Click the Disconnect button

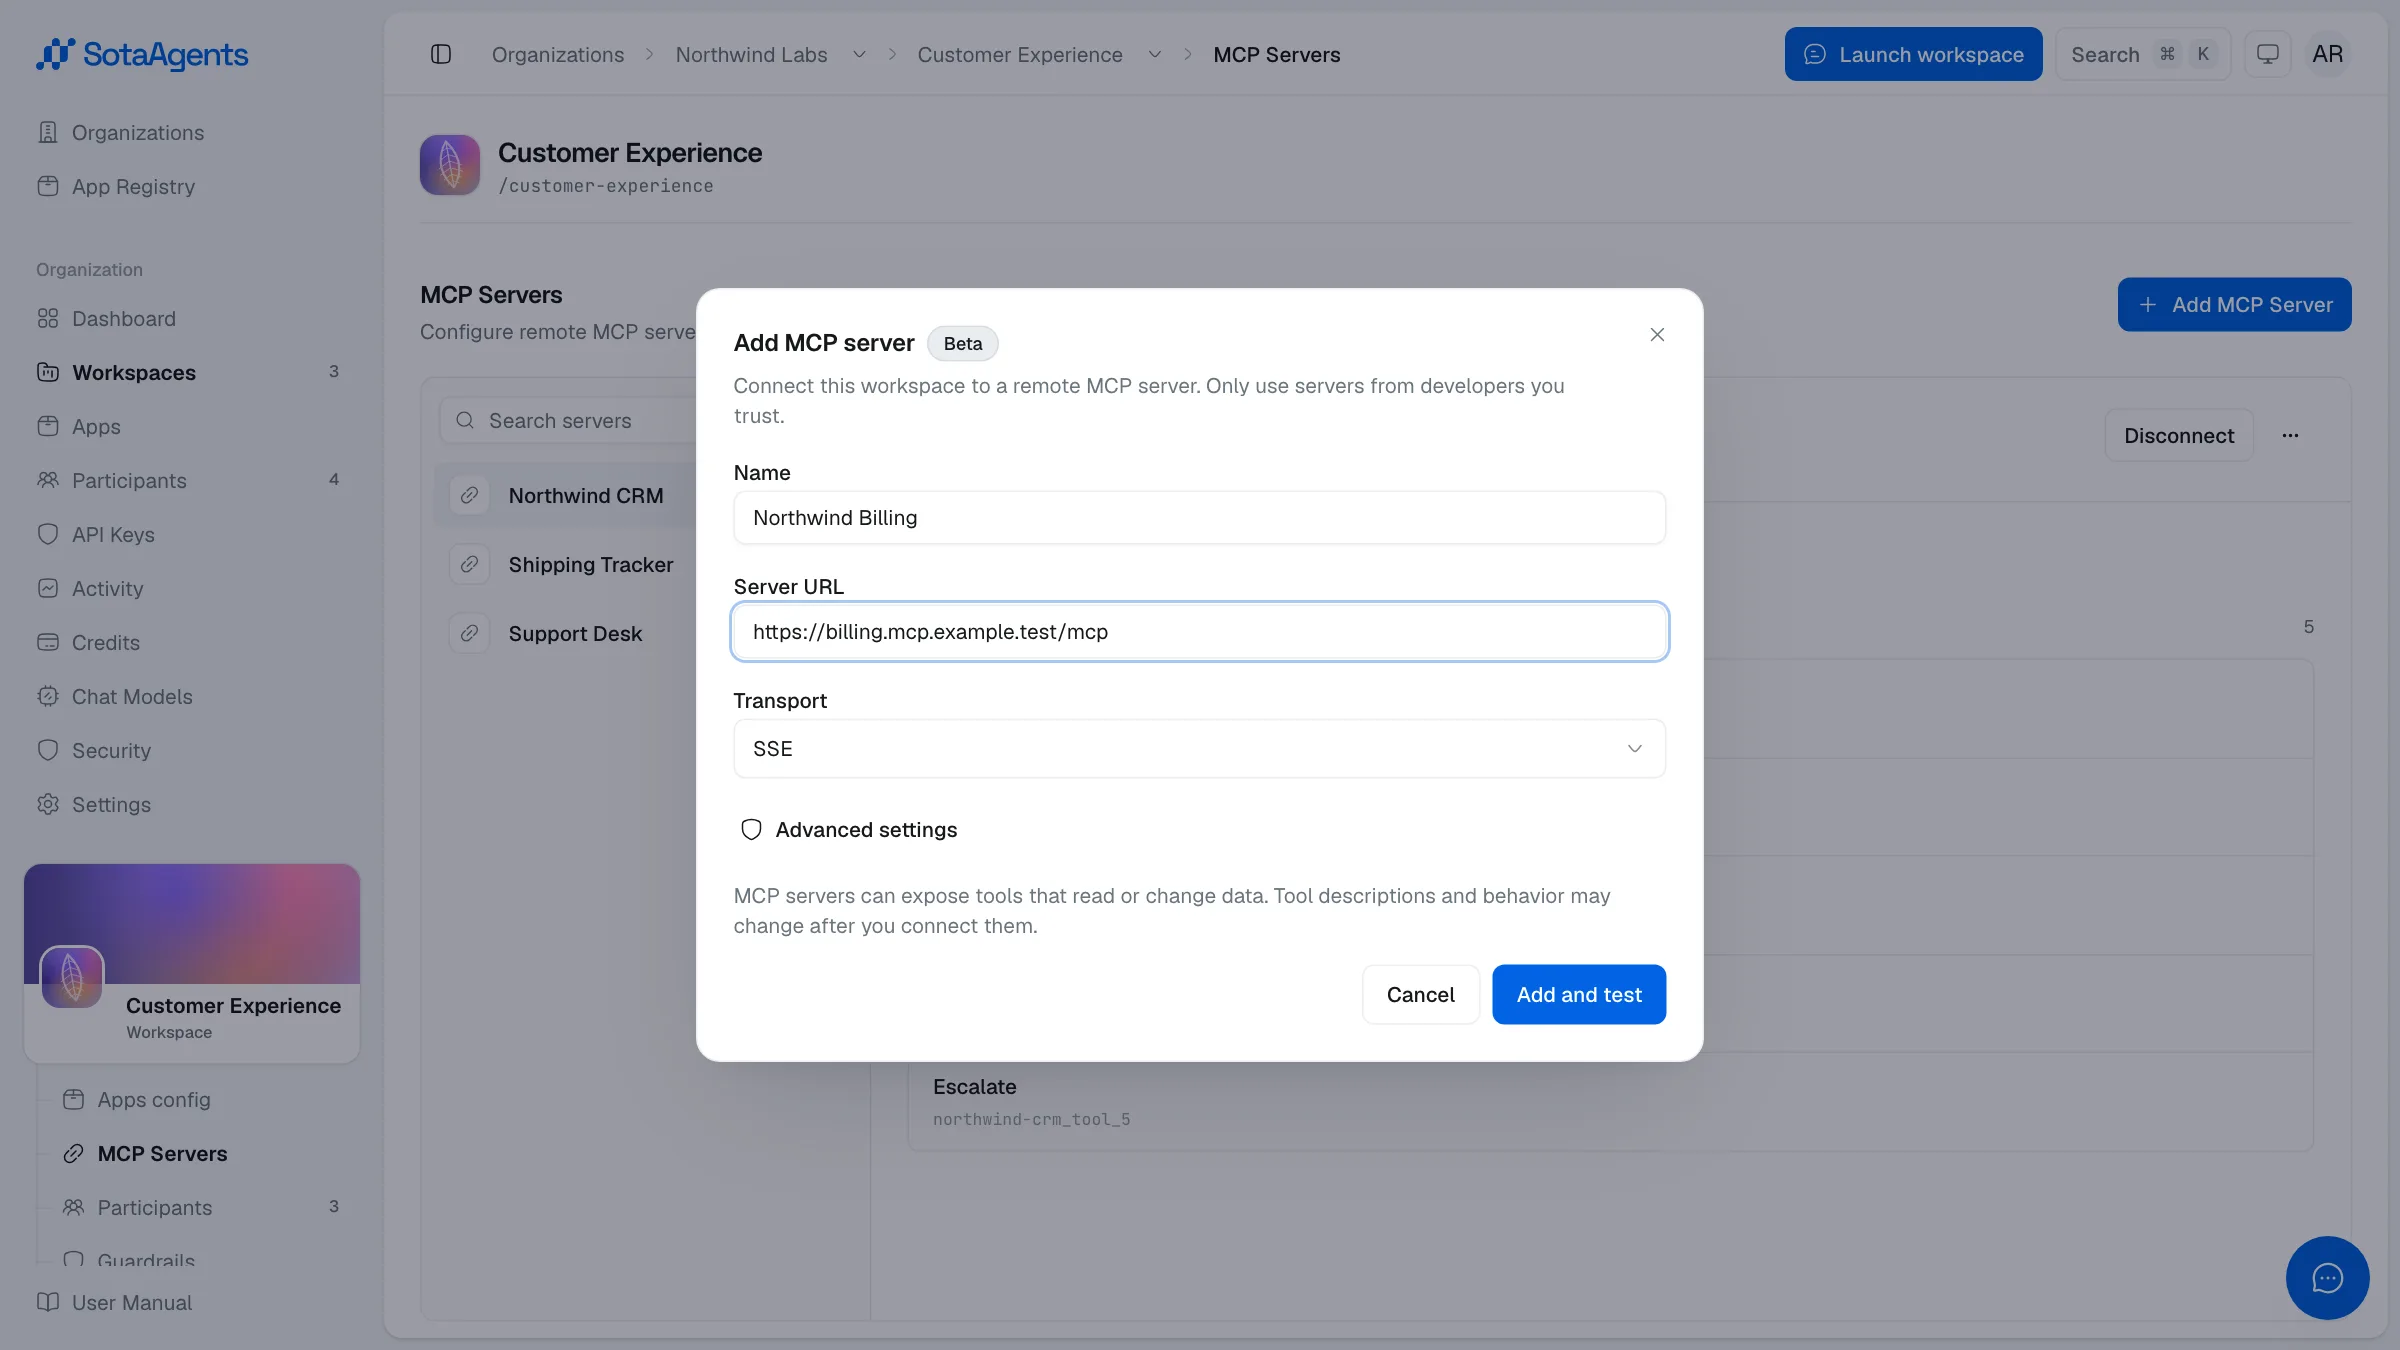click(x=2179, y=435)
